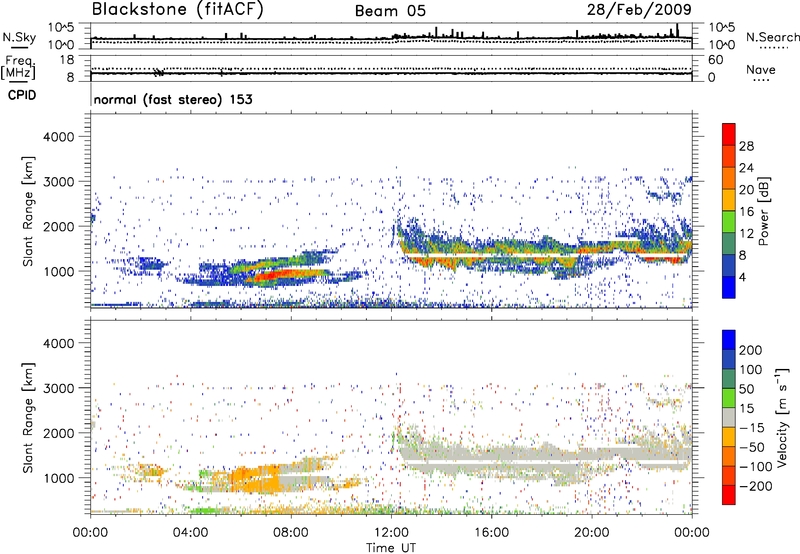Click the 12:00 time axis tick label
Viewport: 800px width, 554px height.
391,533
